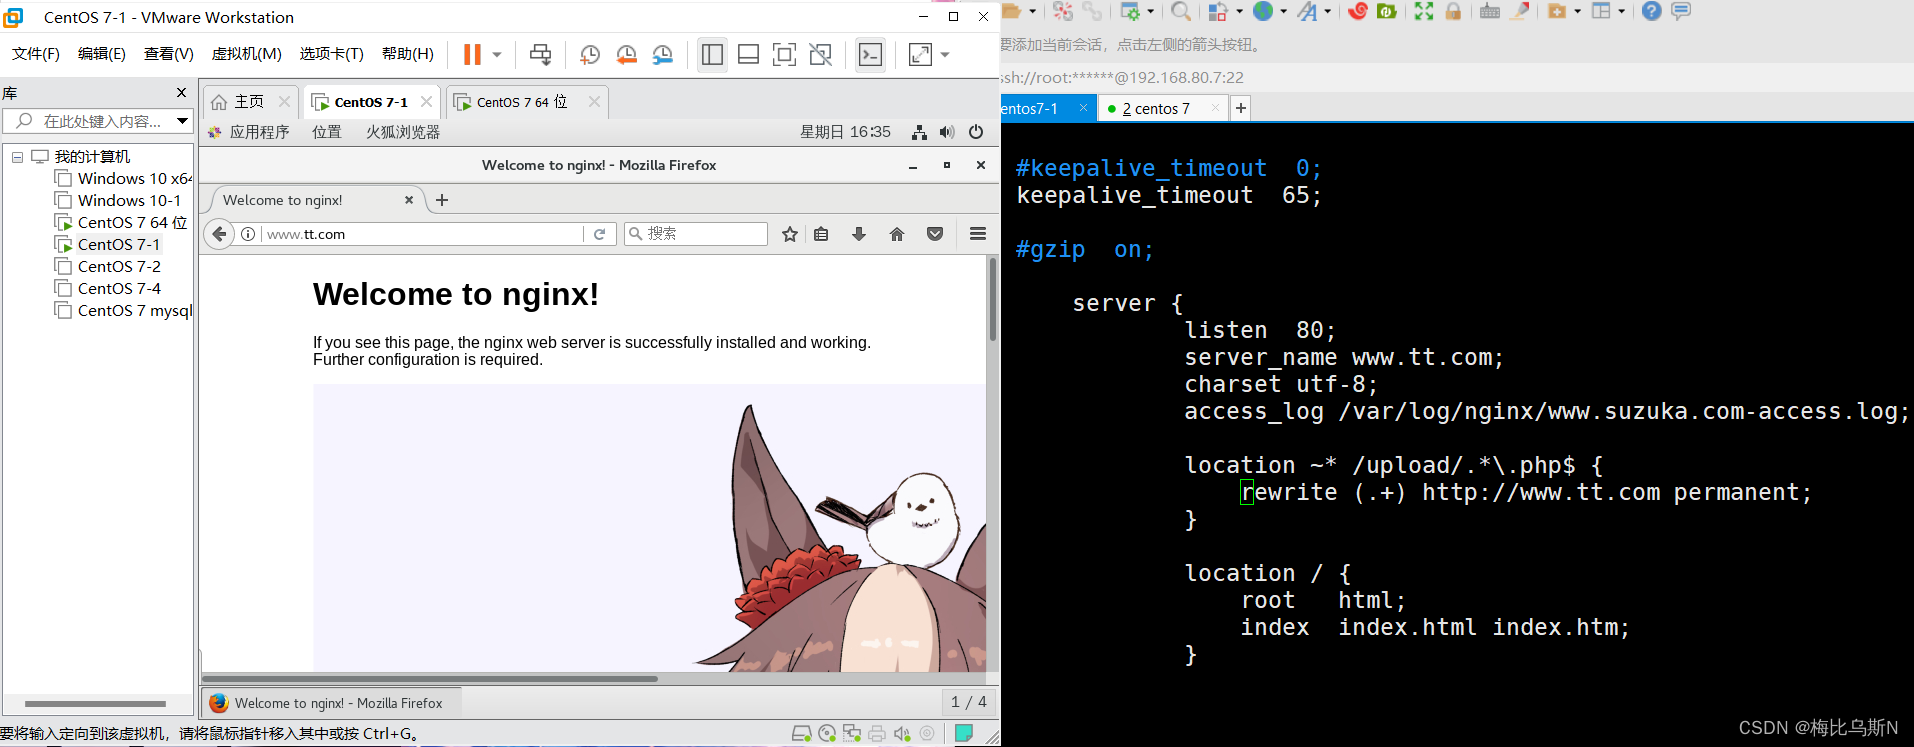Open the 虚拟机(M) menu

(247, 54)
